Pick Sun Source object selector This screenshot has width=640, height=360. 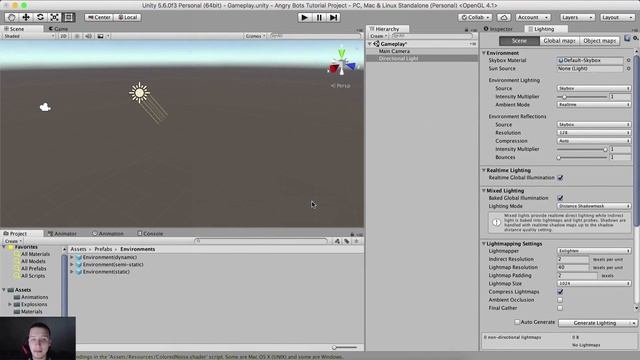629,69
